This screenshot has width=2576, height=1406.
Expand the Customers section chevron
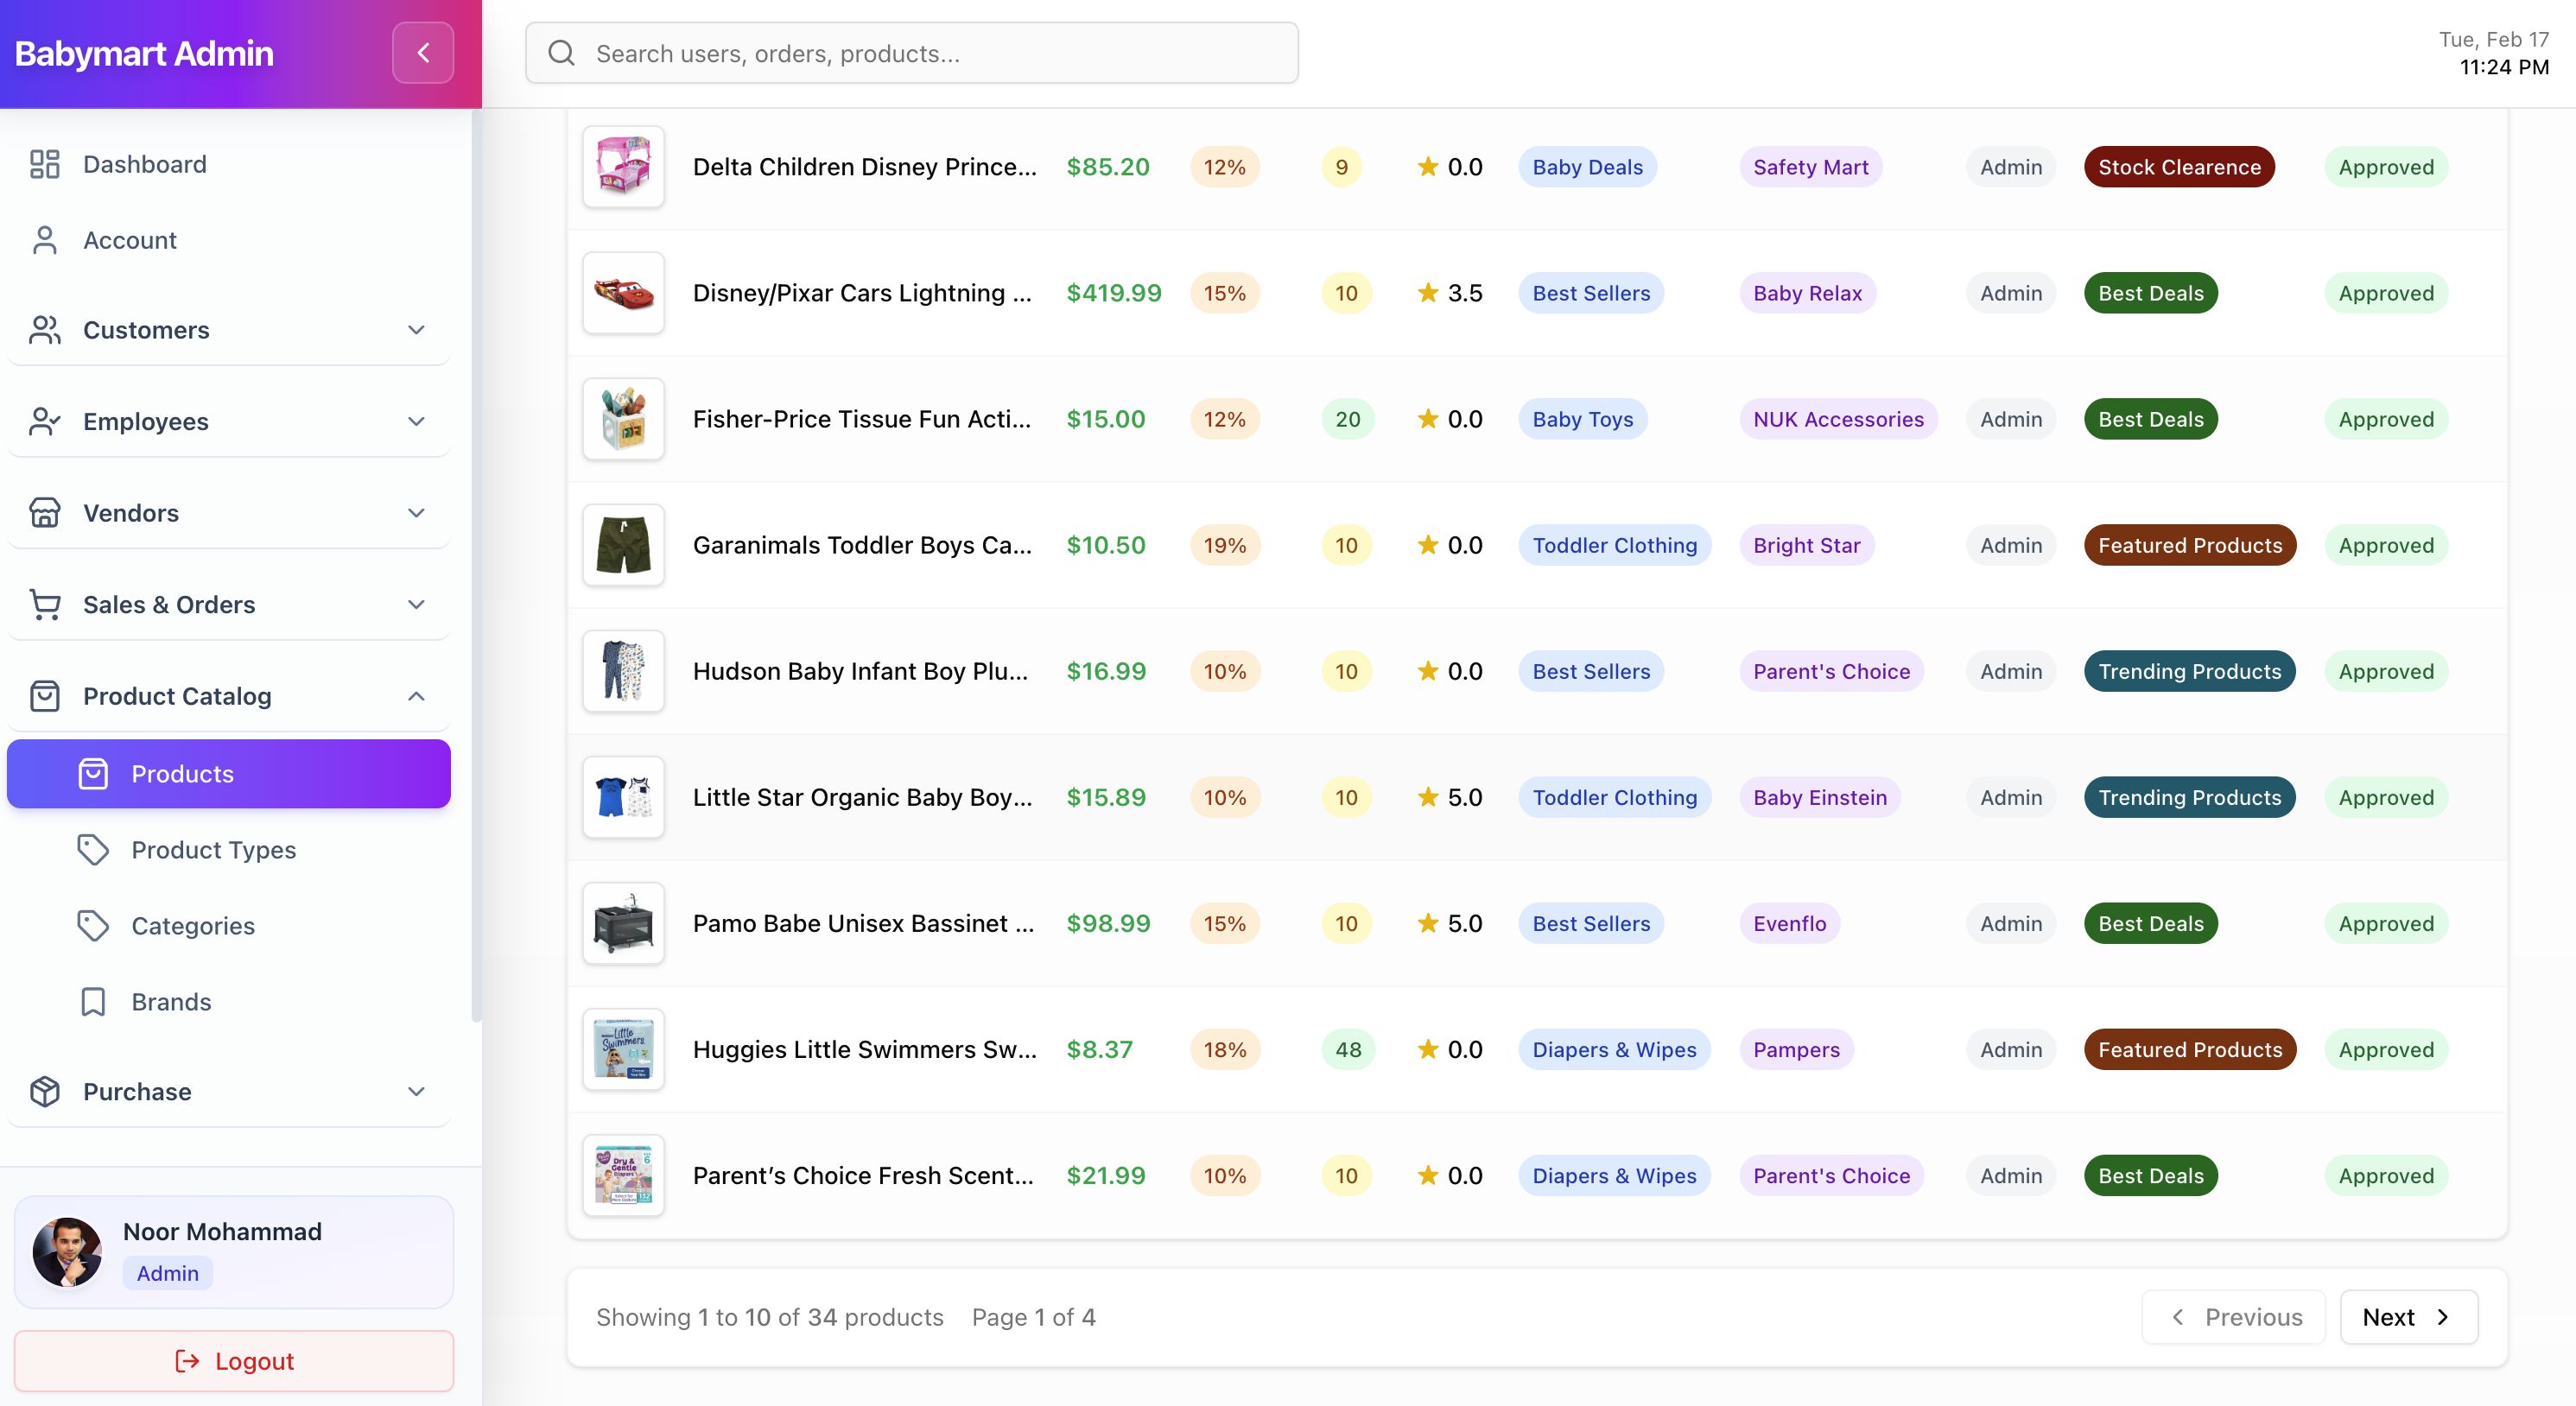(416, 330)
